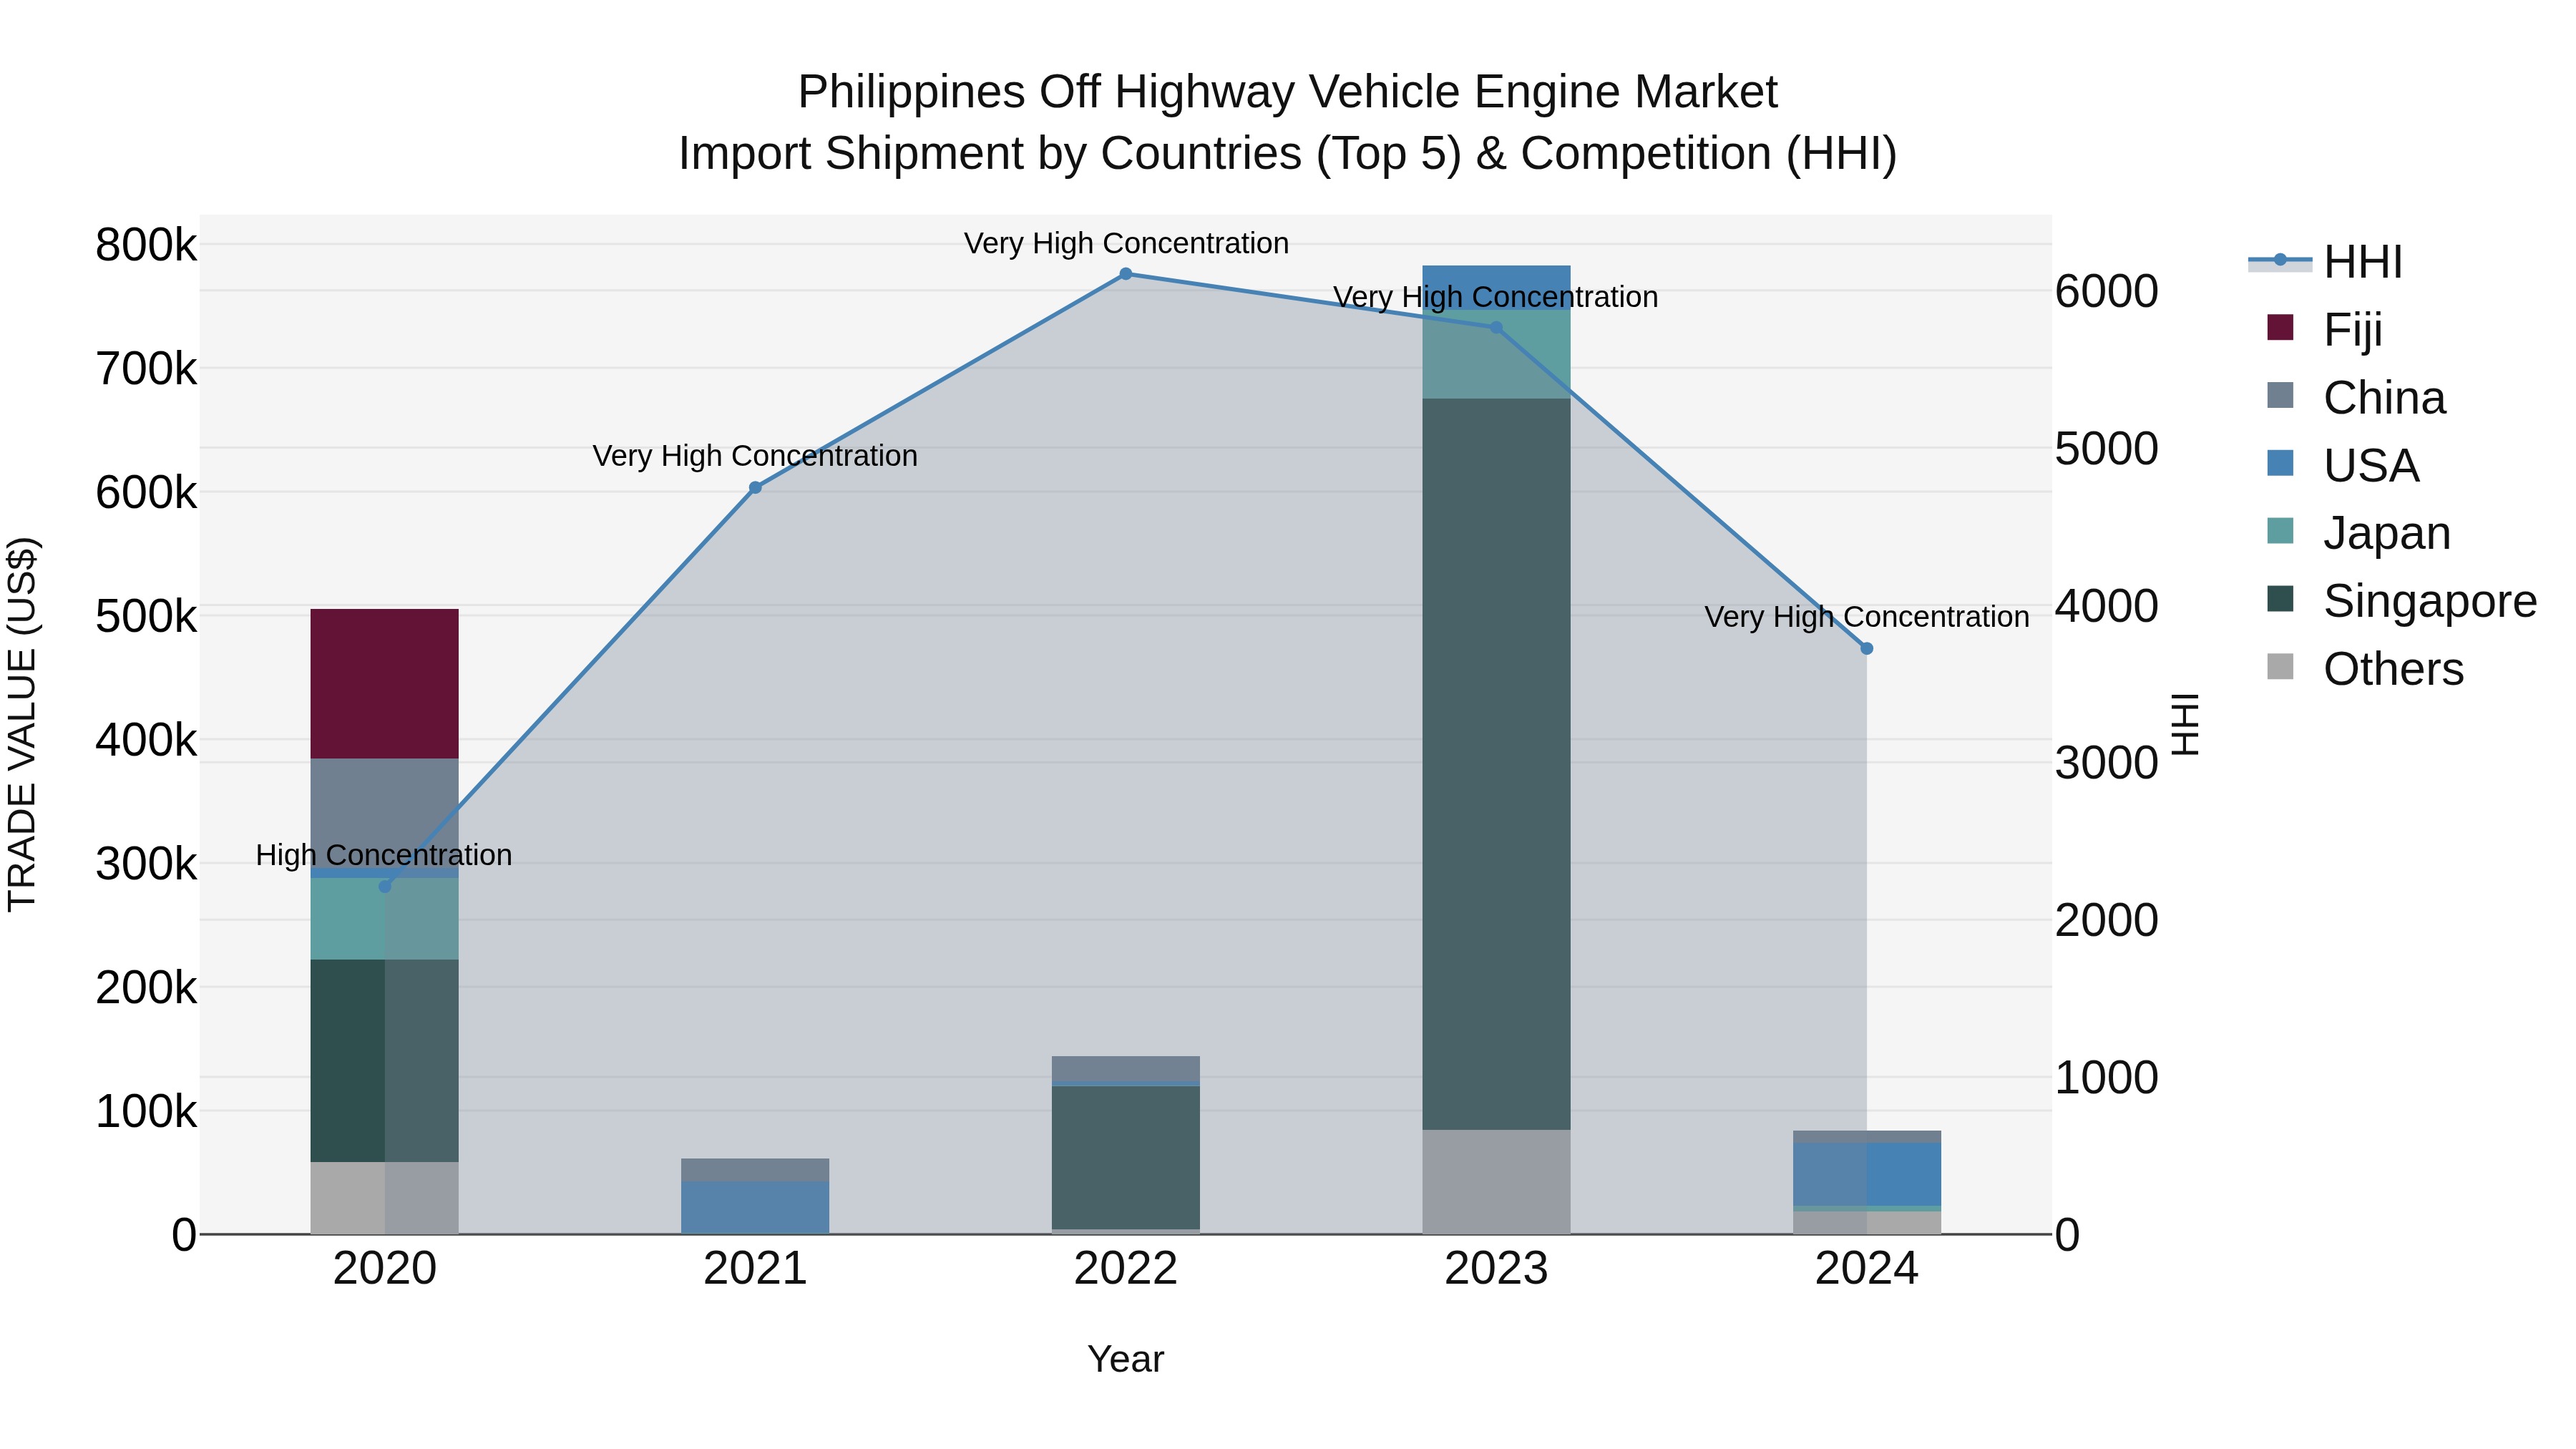Click the 500k left axis tick label
The height and width of the screenshot is (1449, 2576).
146,616
